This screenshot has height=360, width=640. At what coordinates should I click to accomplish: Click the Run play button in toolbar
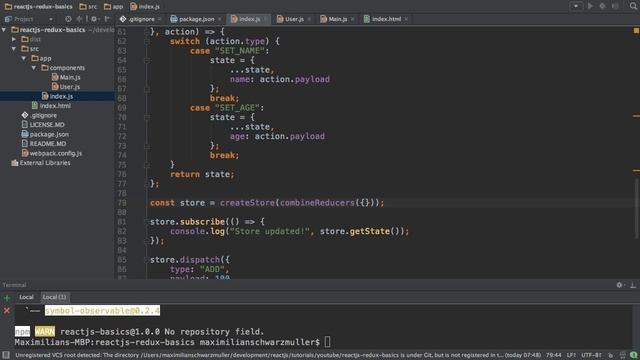coord(590,6)
